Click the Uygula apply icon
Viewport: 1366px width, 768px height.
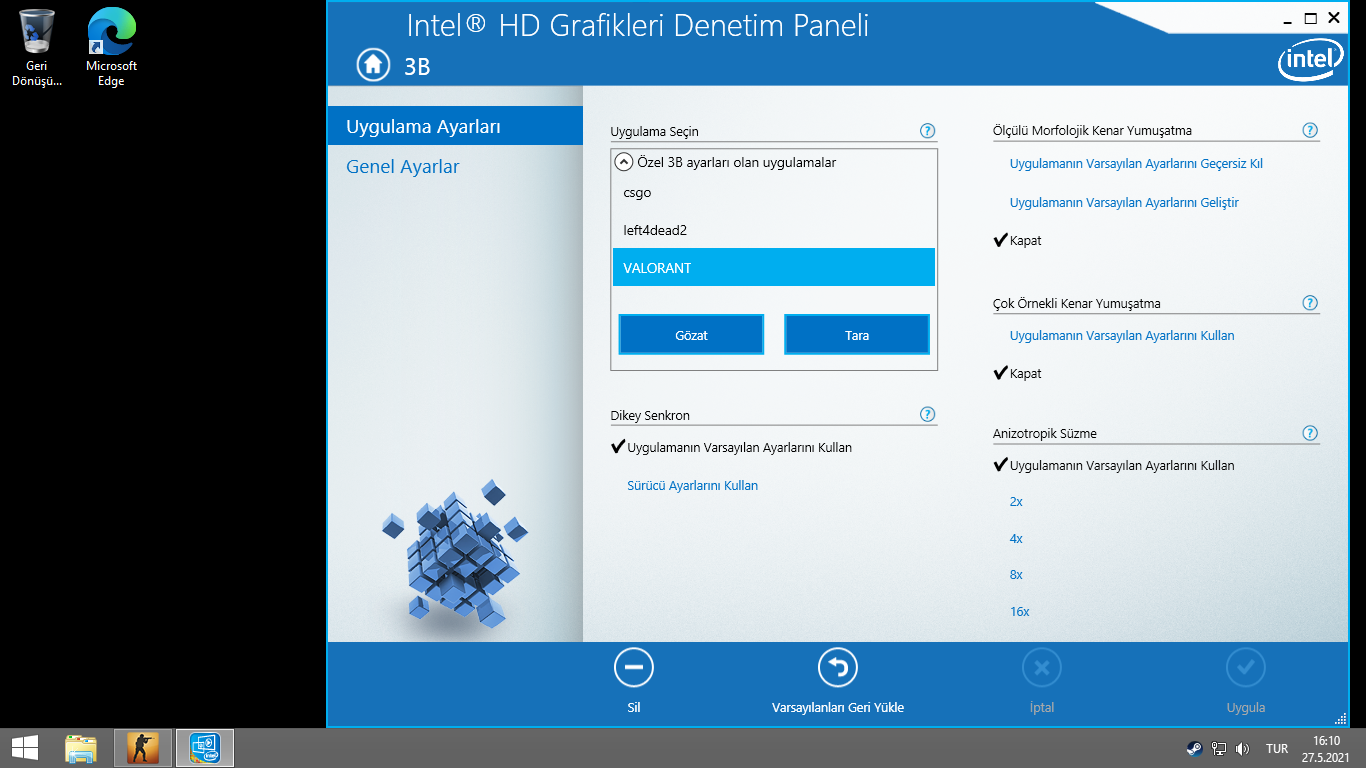coord(1245,668)
